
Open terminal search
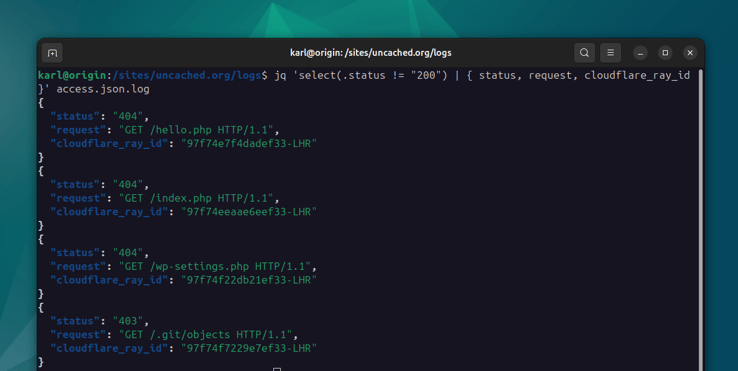(584, 53)
